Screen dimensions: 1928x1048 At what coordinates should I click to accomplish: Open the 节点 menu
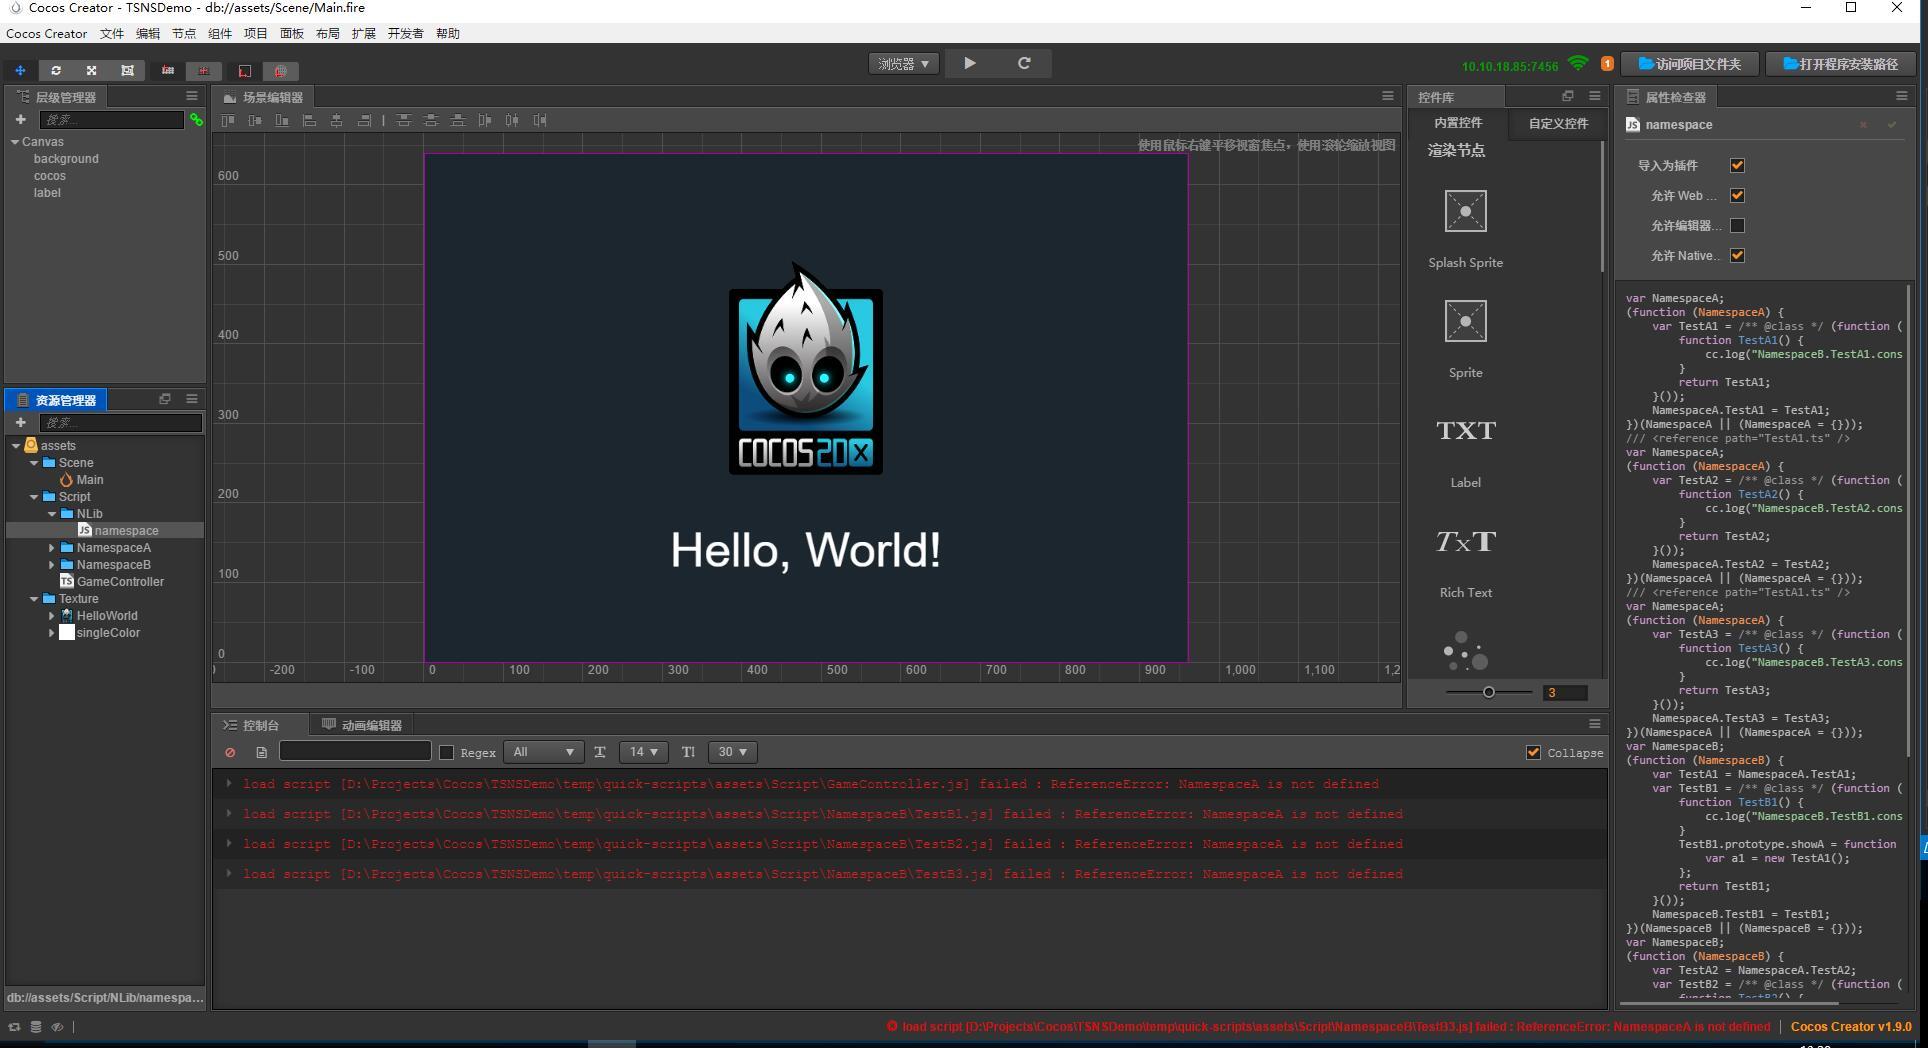pyautogui.click(x=184, y=33)
